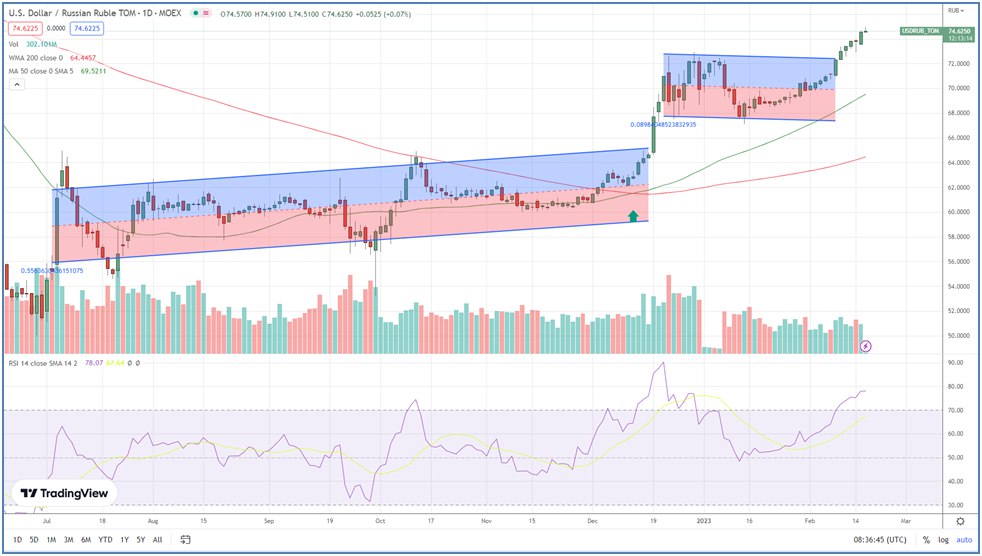
Task: Toggle auto scale mode
Action: [x=964, y=540]
